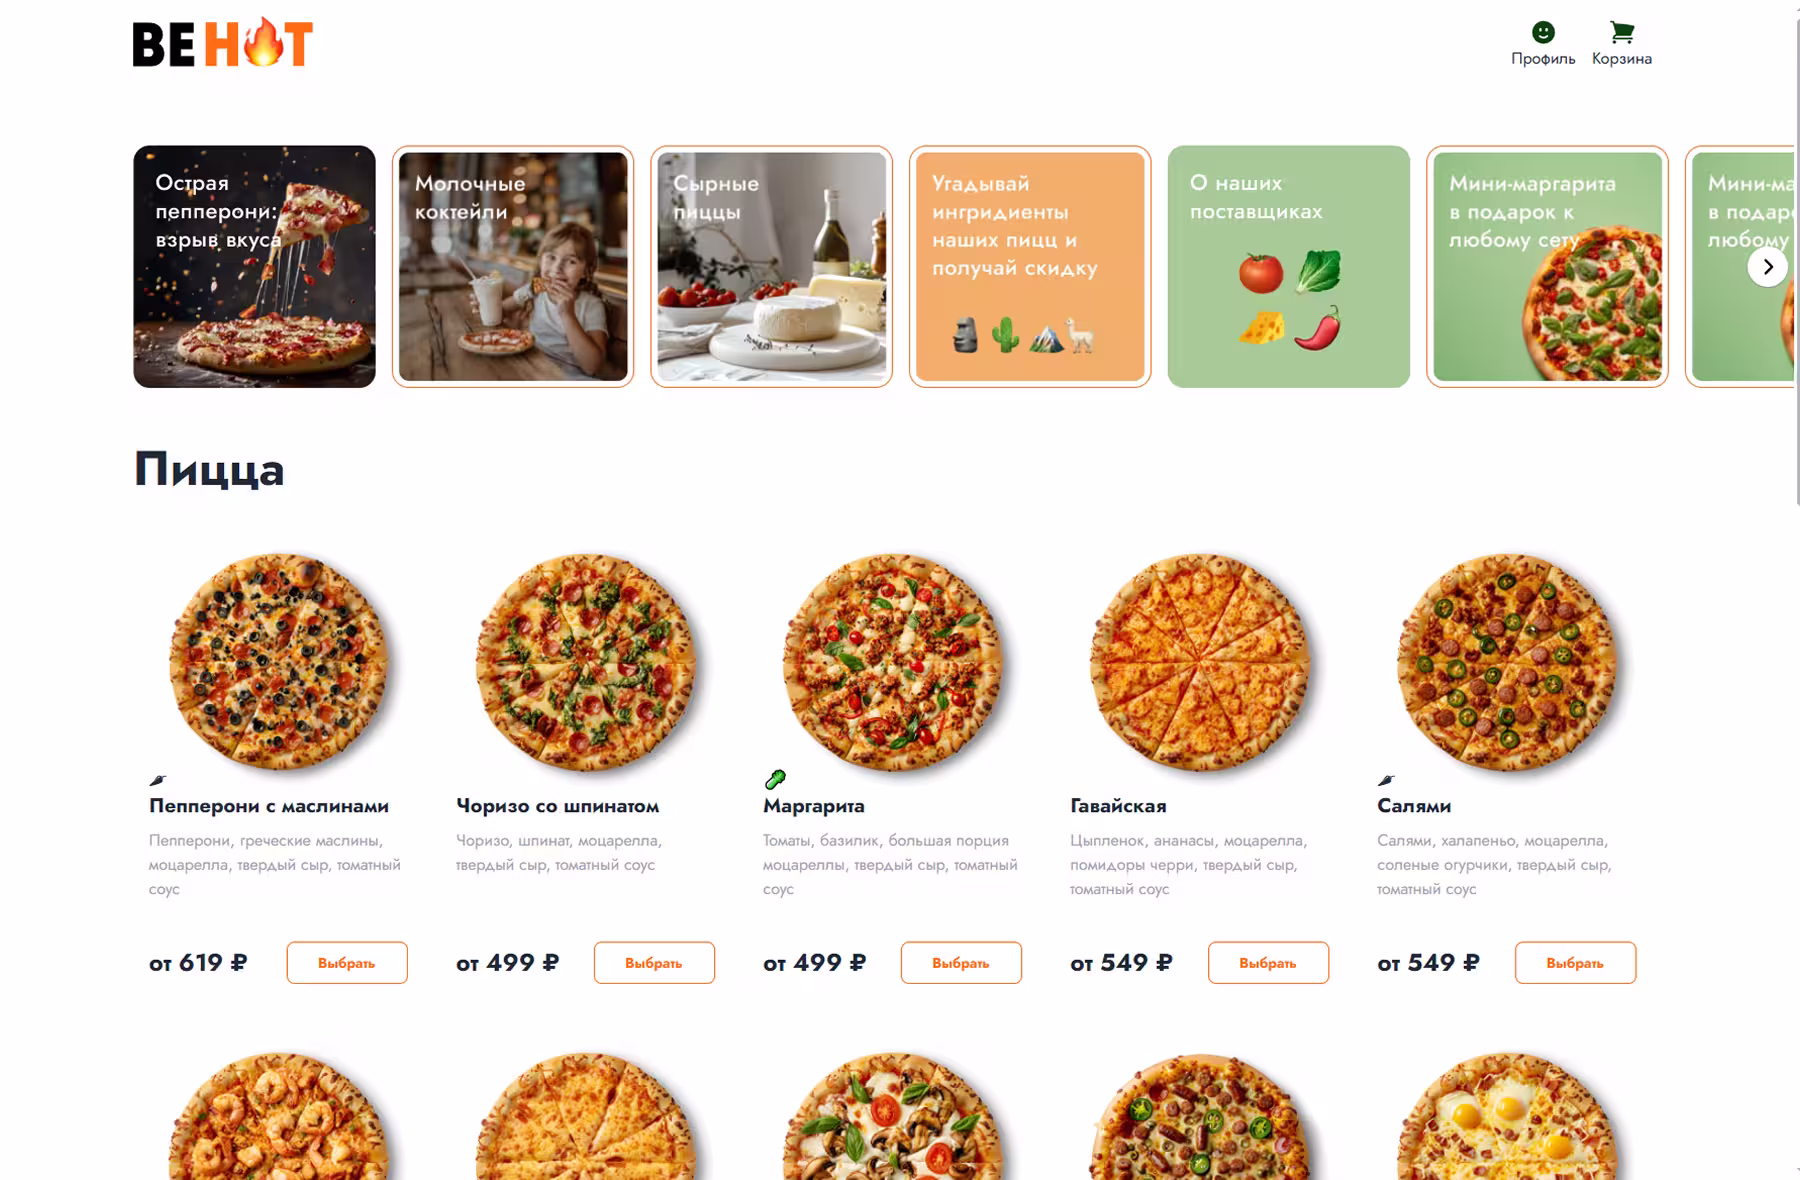The height and width of the screenshot is (1180, 1800).
Task: Open the О наших поставщиках story card
Action: pyautogui.click(x=1289, y=267)
